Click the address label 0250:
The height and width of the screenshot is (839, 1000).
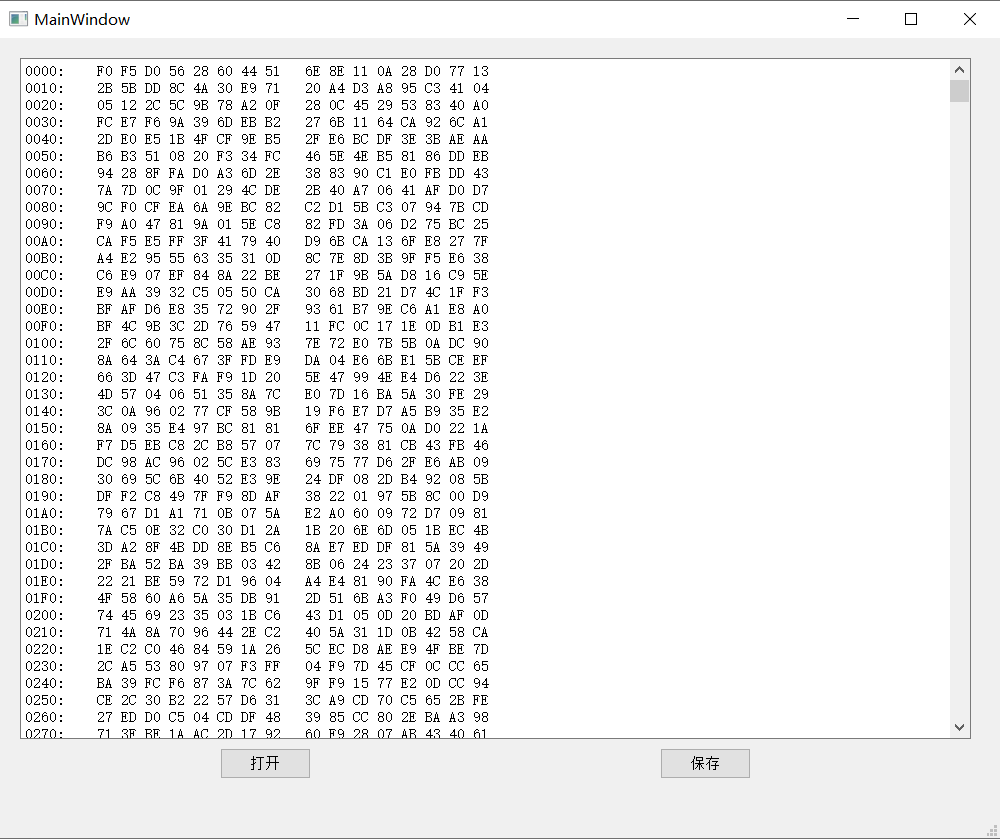click(x=45, y=700)
